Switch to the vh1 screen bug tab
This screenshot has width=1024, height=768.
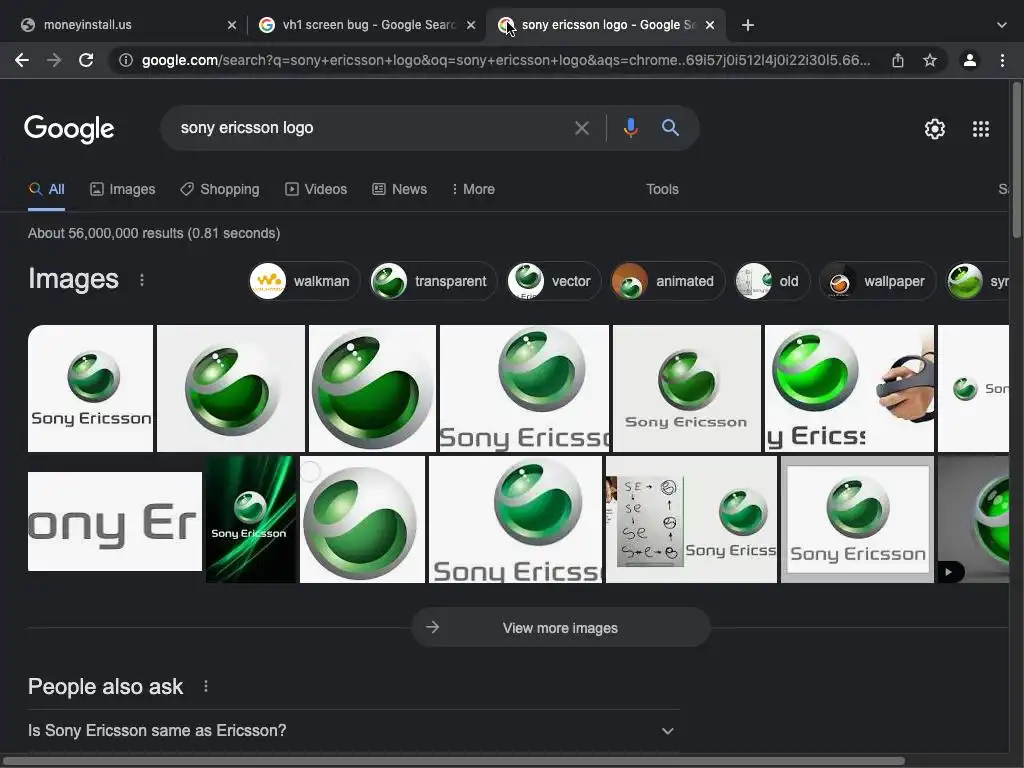tap(366, 25)
